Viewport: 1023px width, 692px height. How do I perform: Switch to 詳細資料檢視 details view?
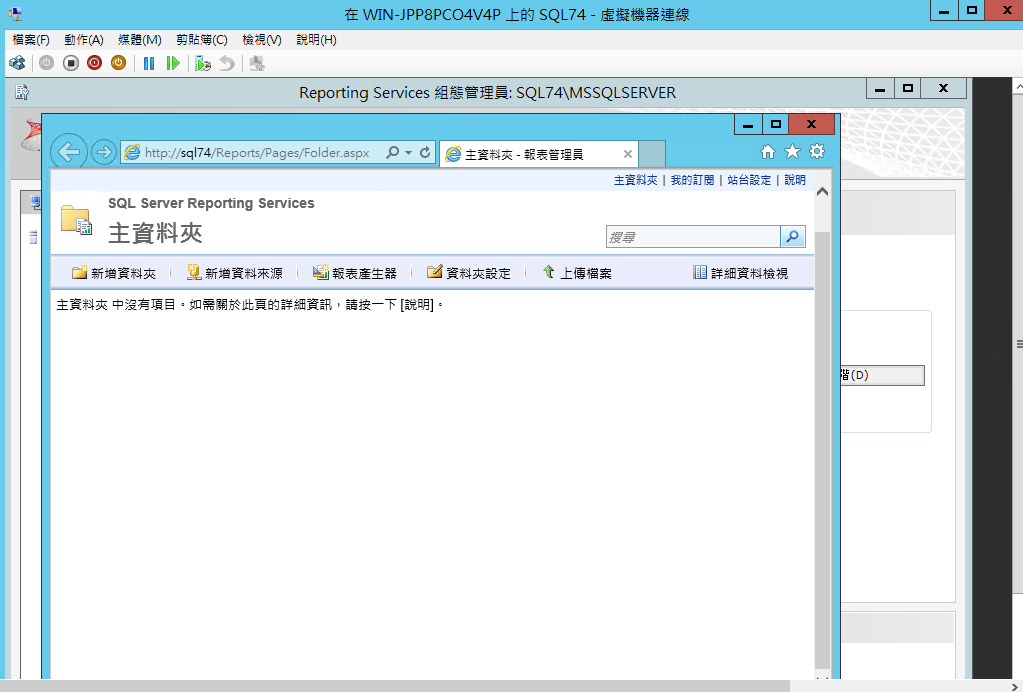(741, 273)
